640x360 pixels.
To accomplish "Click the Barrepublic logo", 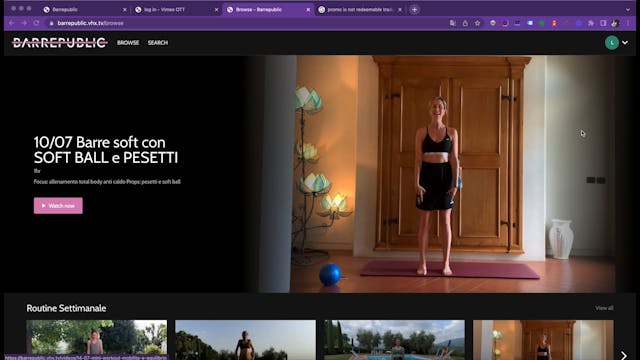I will (60, 42).
